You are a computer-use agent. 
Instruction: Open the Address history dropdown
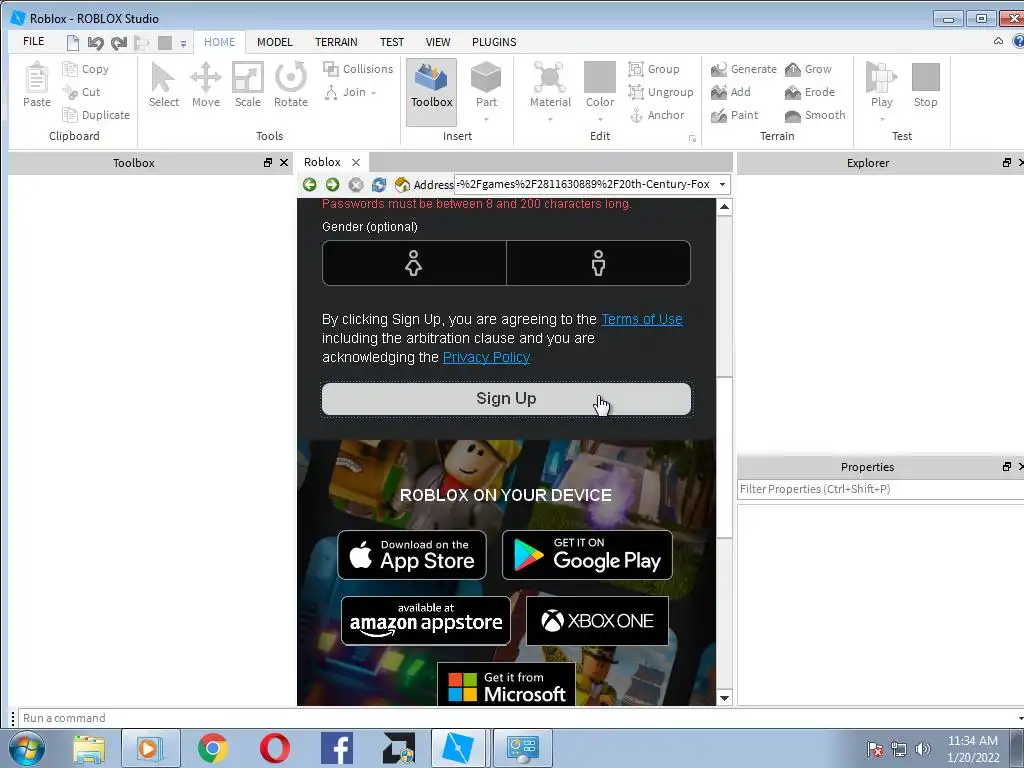click(x=722, y=184)
